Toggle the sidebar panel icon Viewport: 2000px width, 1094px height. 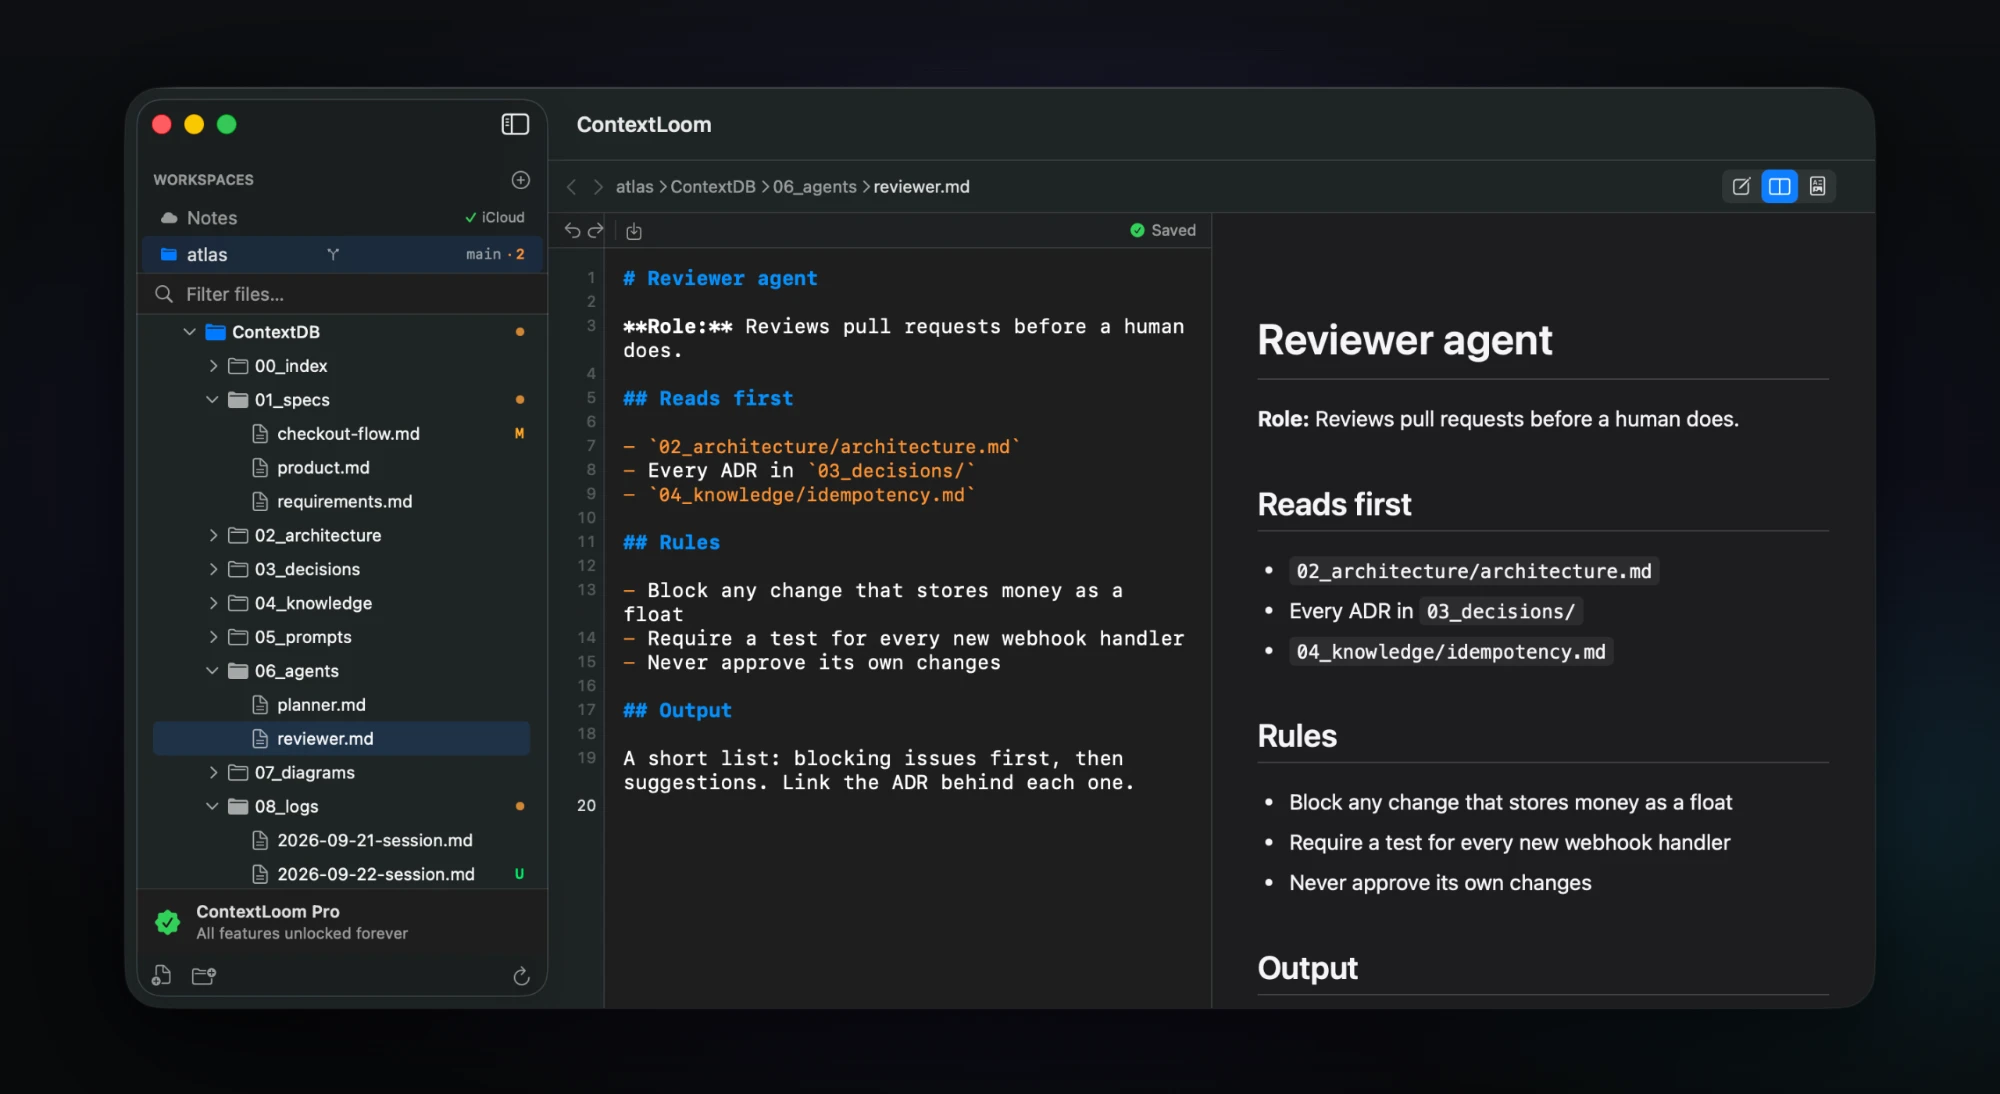[515, 124]
